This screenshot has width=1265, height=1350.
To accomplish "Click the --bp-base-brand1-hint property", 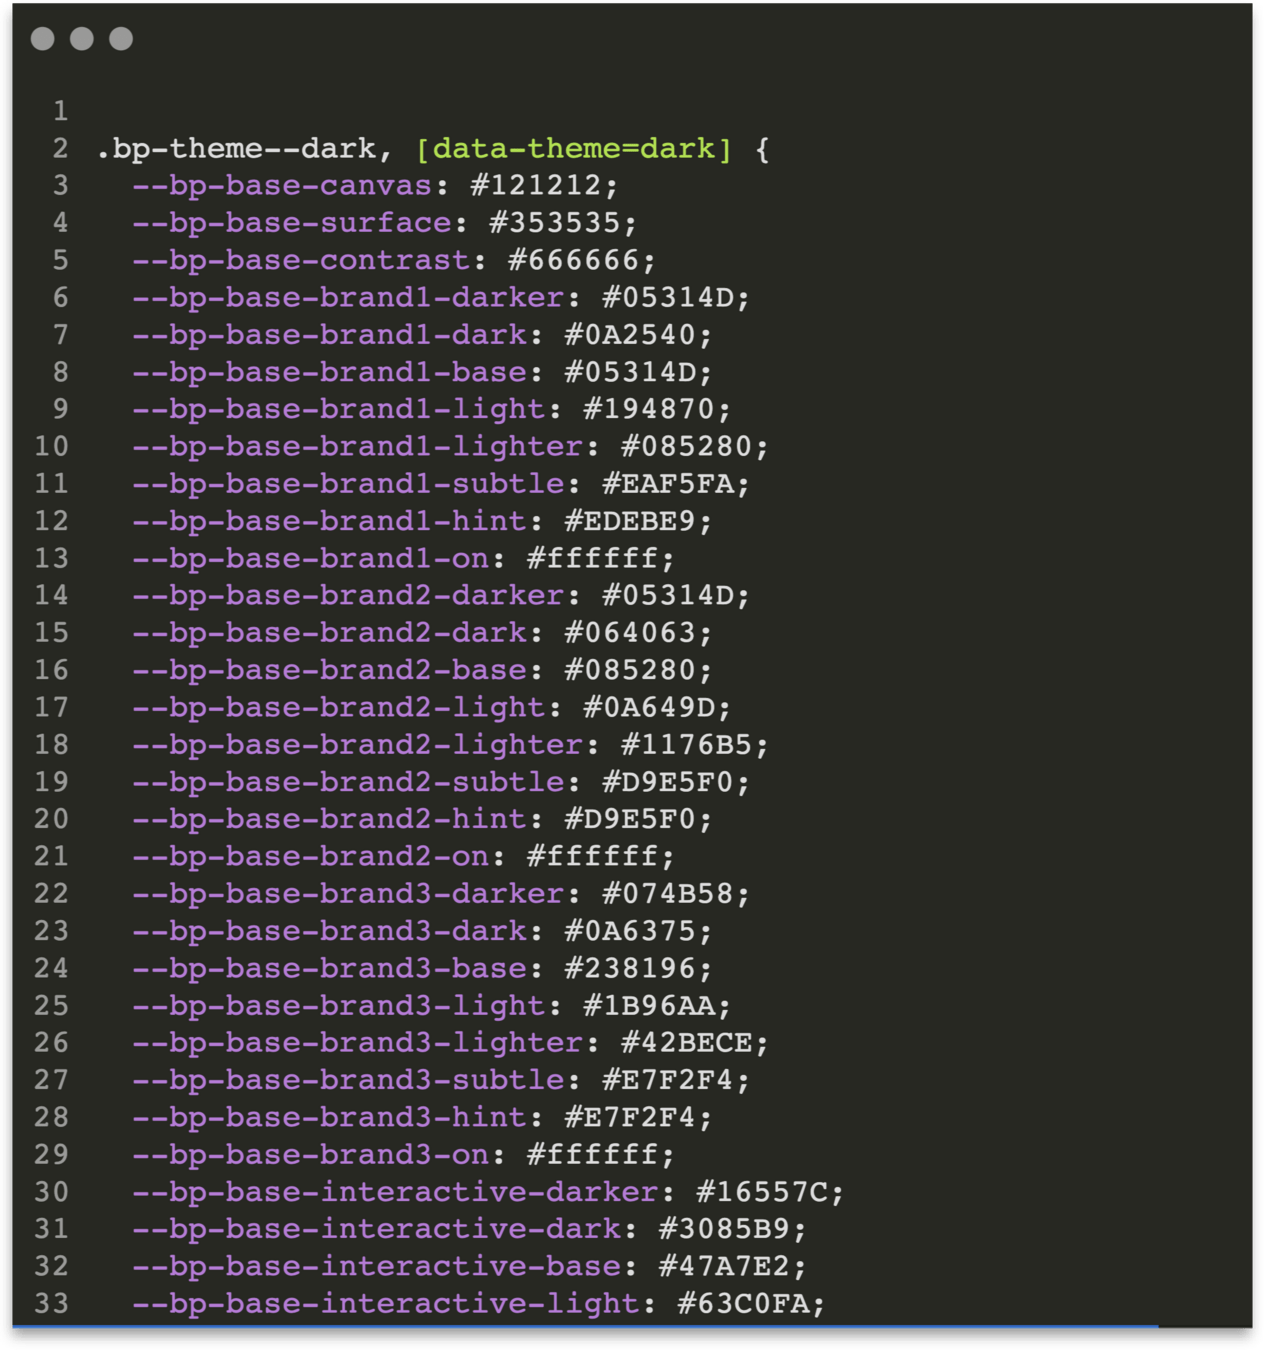I will 329,521.
